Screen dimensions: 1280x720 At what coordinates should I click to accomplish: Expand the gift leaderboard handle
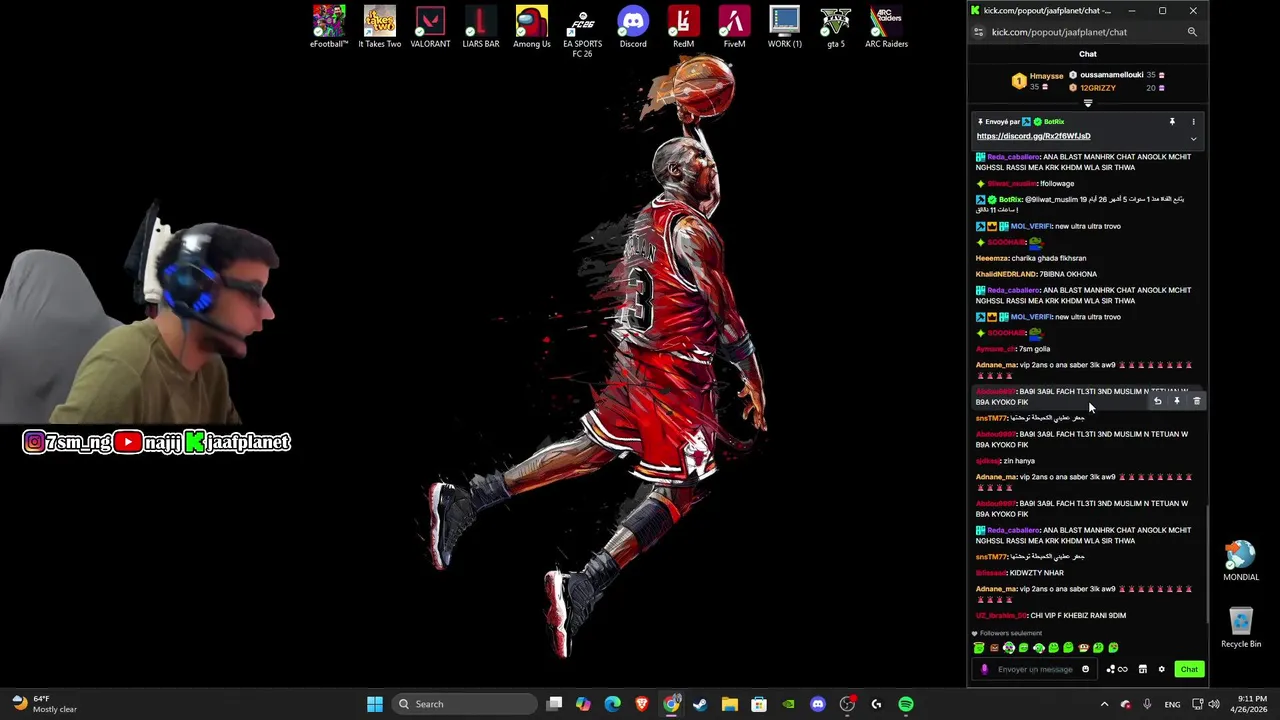1088,103
